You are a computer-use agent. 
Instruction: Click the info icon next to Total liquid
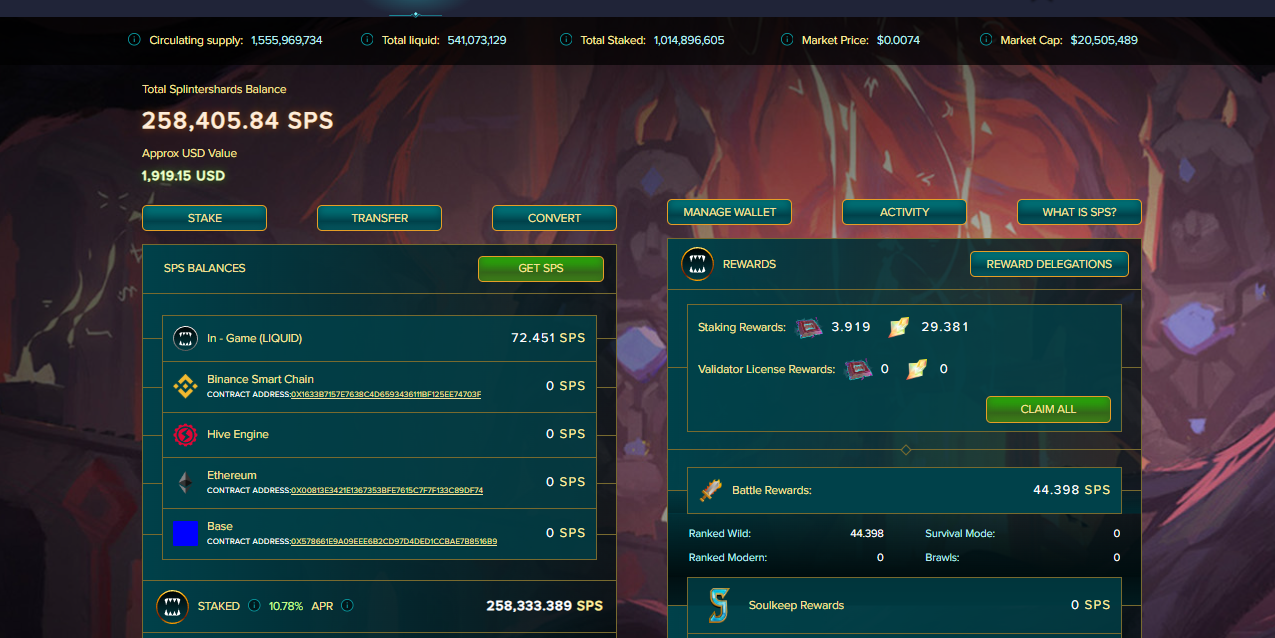367,40
